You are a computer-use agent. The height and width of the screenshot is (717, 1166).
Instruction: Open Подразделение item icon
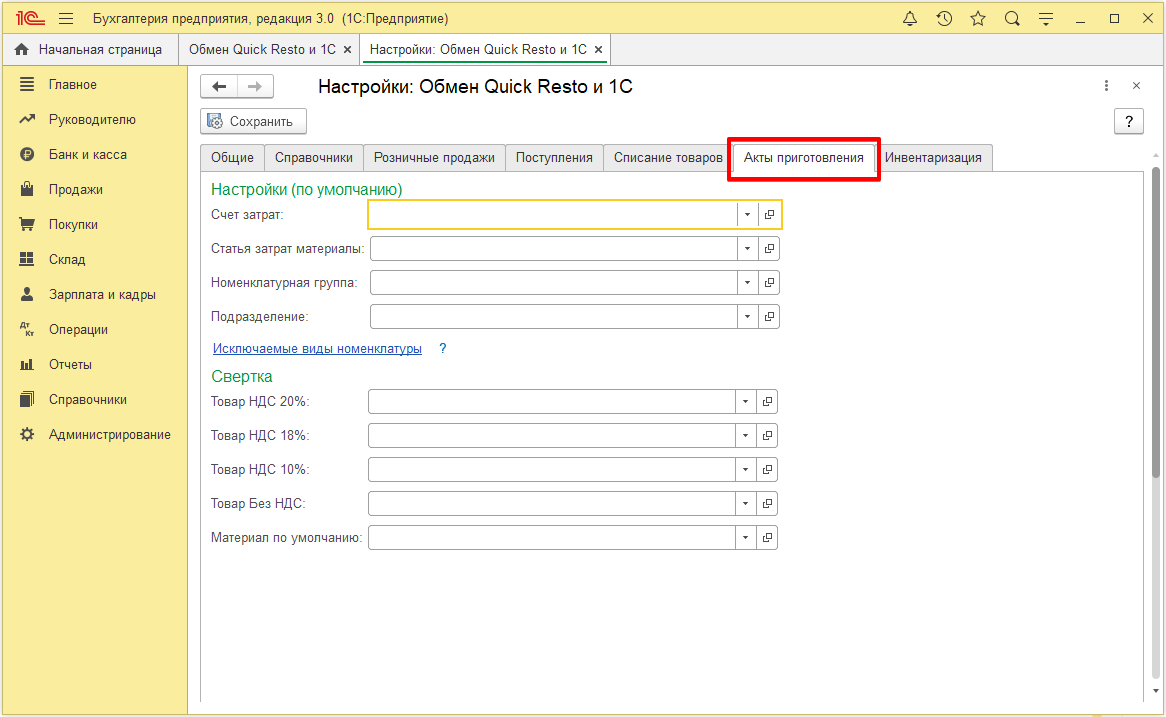(770, 317)
